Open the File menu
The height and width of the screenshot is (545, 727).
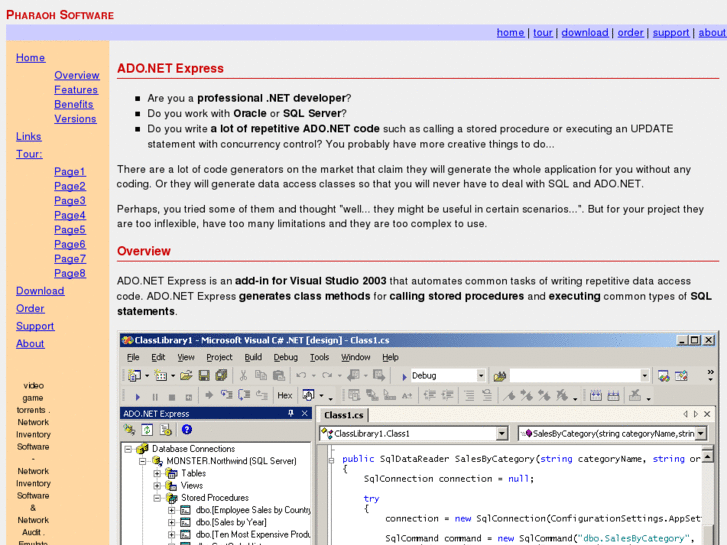click(133, 357)
